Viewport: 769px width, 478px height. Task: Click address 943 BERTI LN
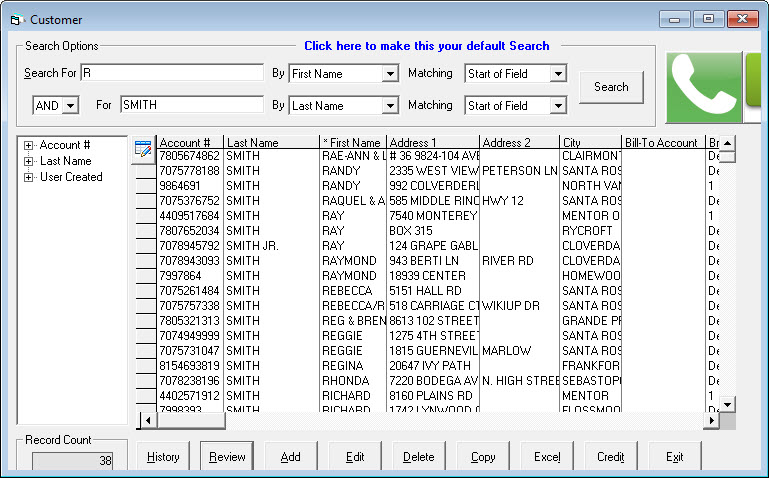coord(433,261)
